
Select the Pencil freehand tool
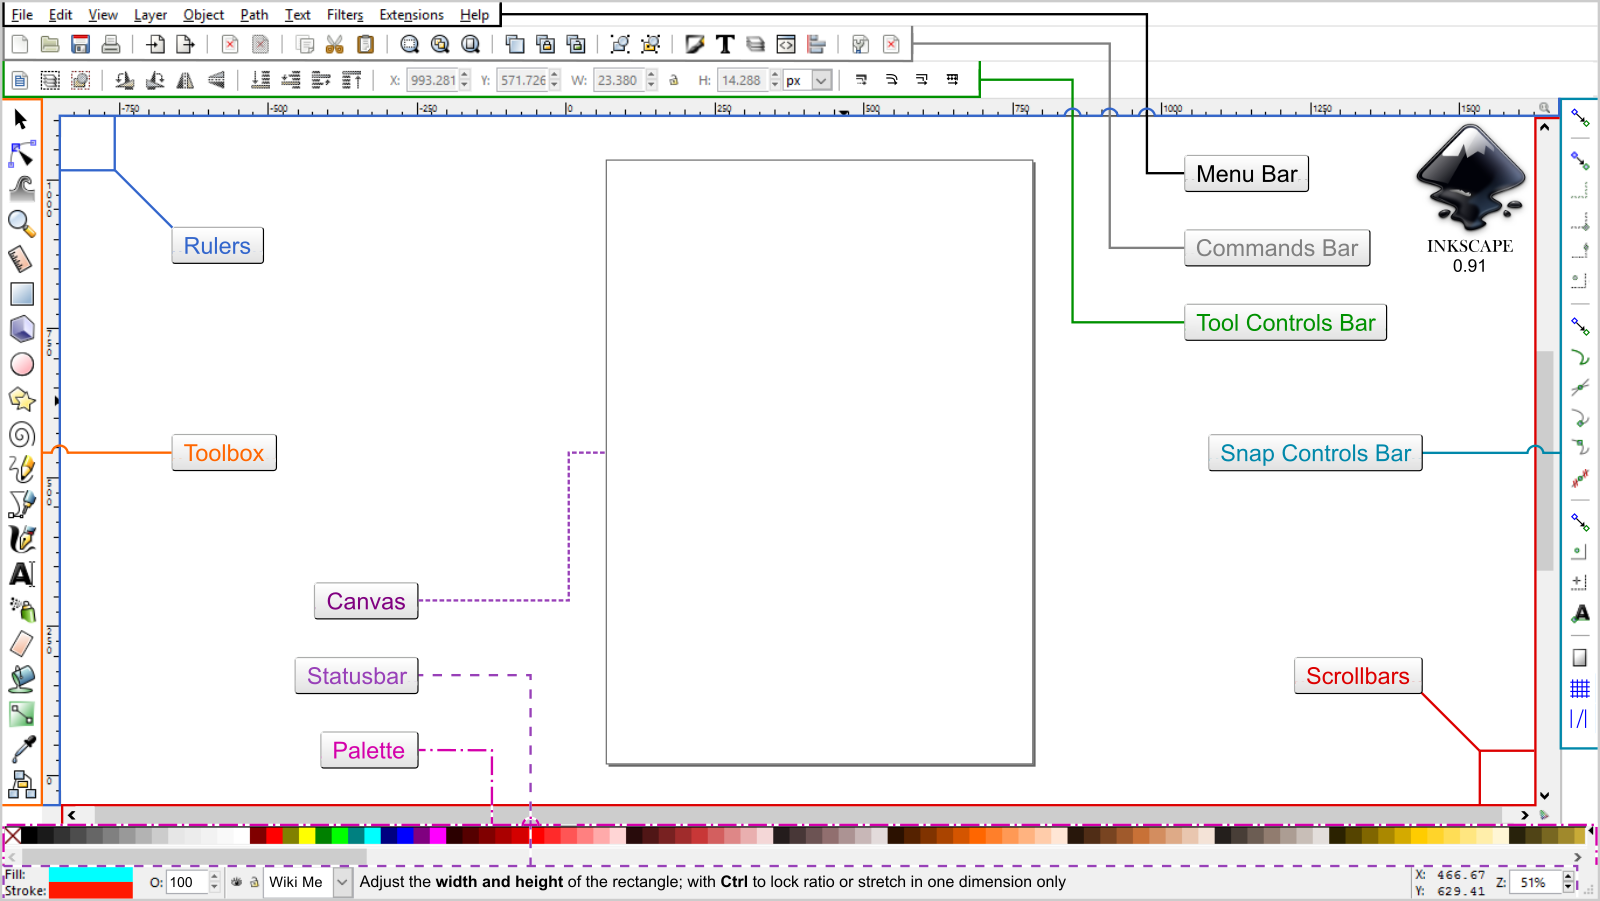tap(21, 468)
